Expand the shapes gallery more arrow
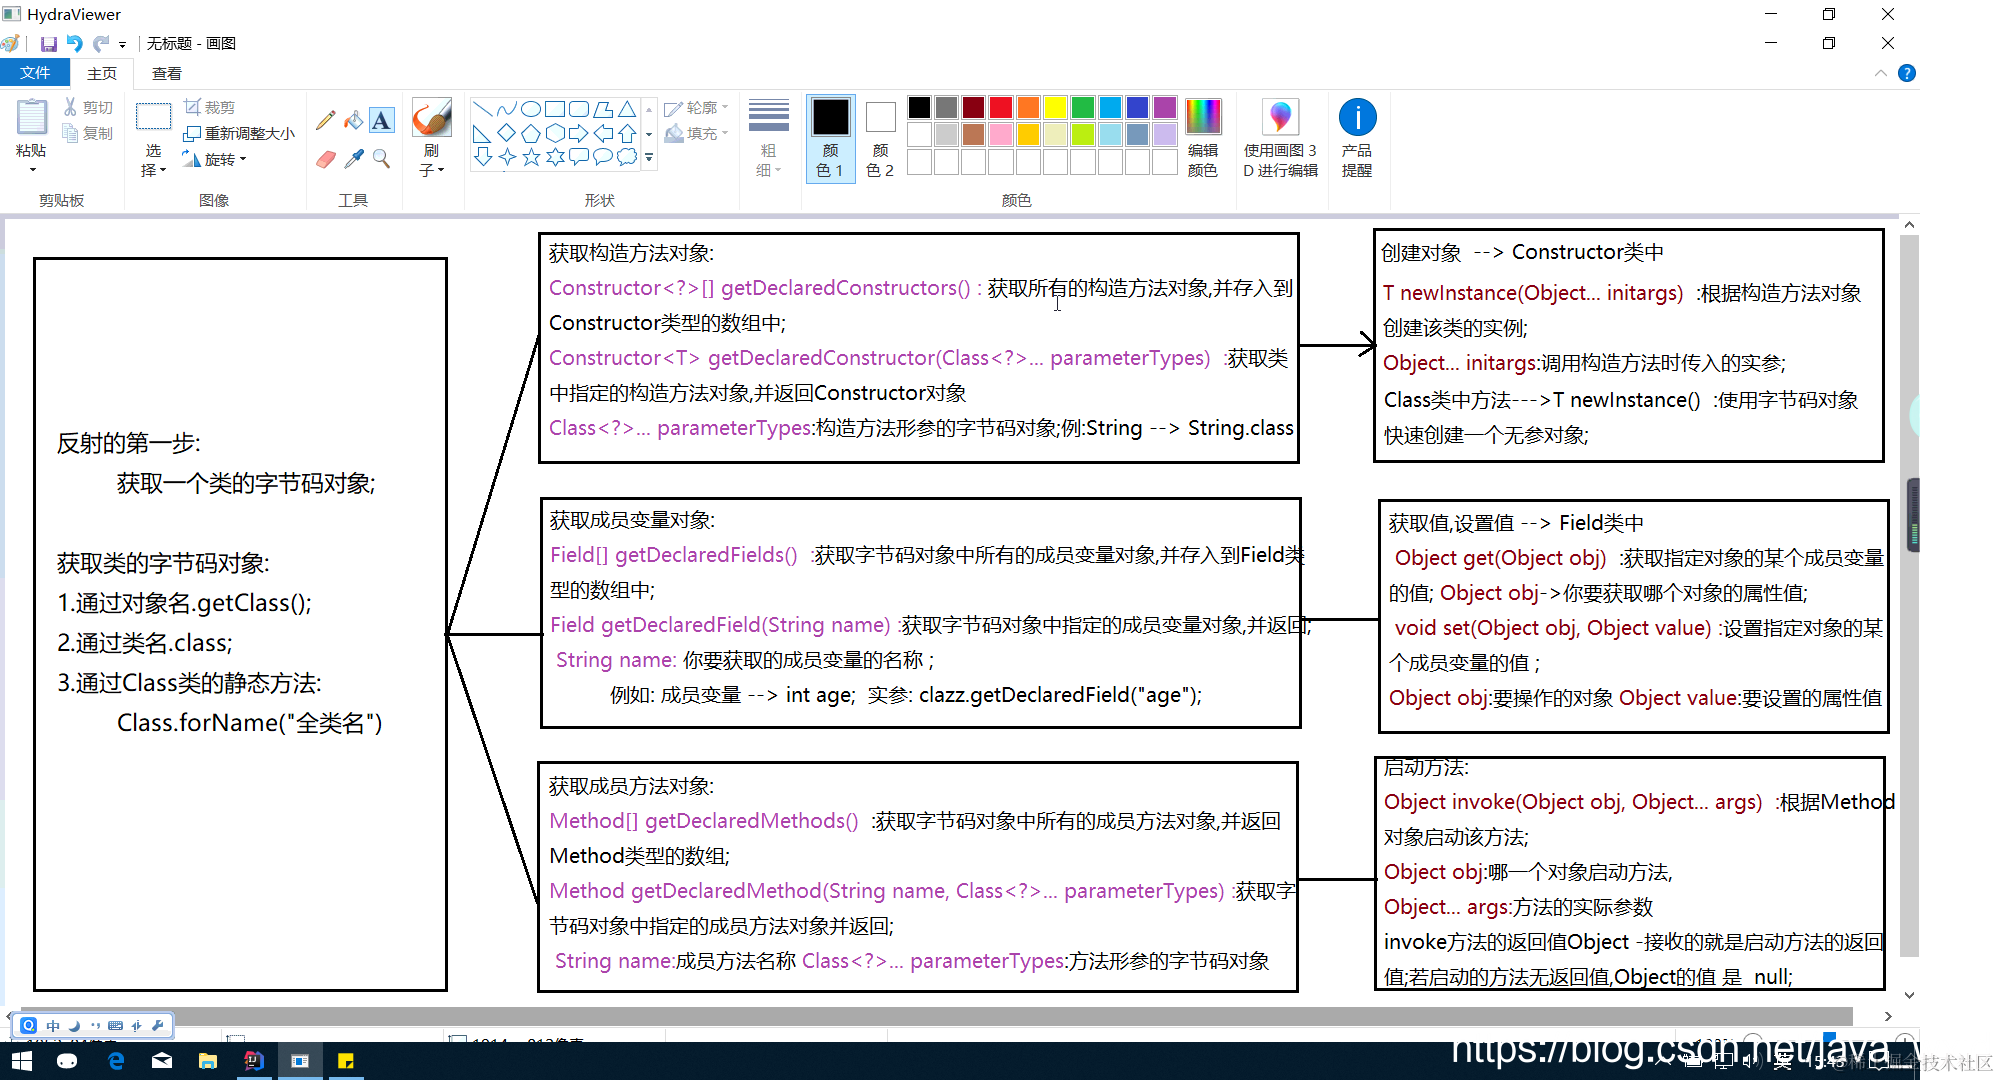 tap(649, 158)
